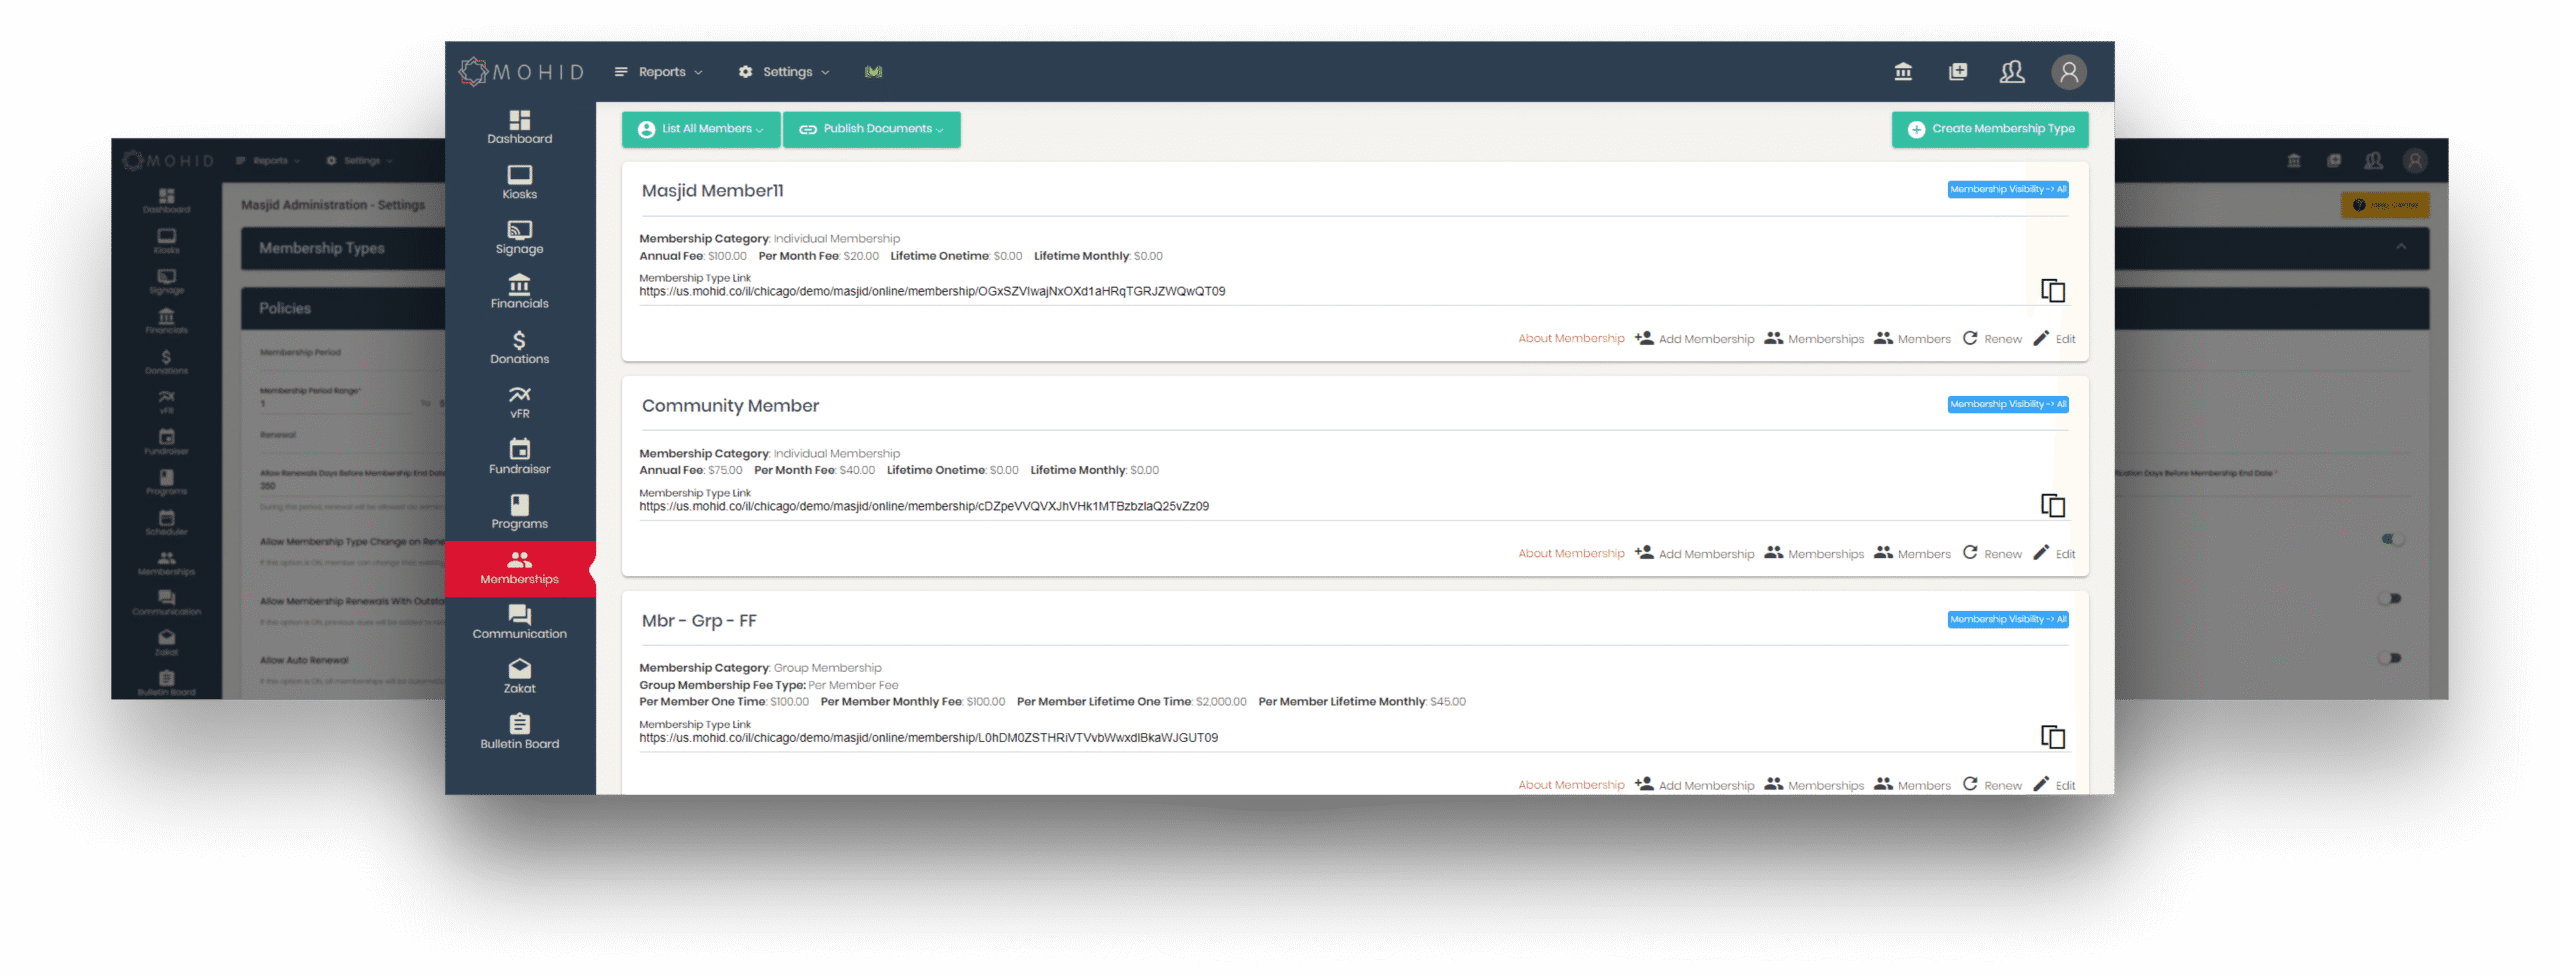This screenshot has width=2560, height=976.
Task: Open About Membership link for Community Member
Action: [x=1571, y=554]
